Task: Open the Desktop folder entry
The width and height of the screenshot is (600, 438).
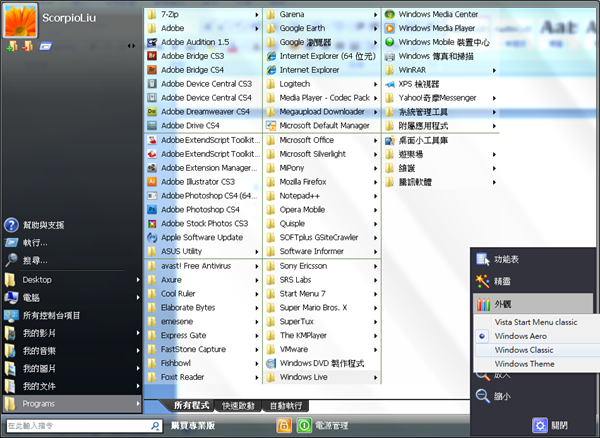Action: 72,280
